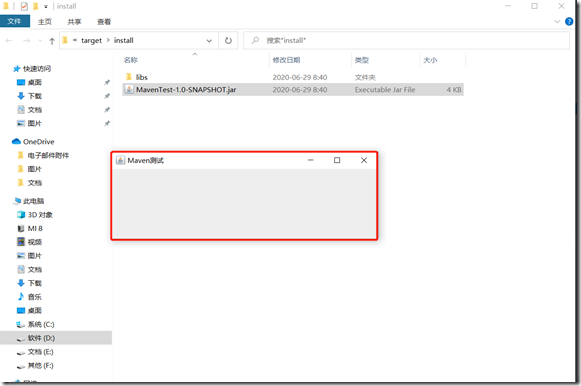The image size is (581, 386).
Task: Open 系统 (C:) drive
Action: click(x=41, y=324)
